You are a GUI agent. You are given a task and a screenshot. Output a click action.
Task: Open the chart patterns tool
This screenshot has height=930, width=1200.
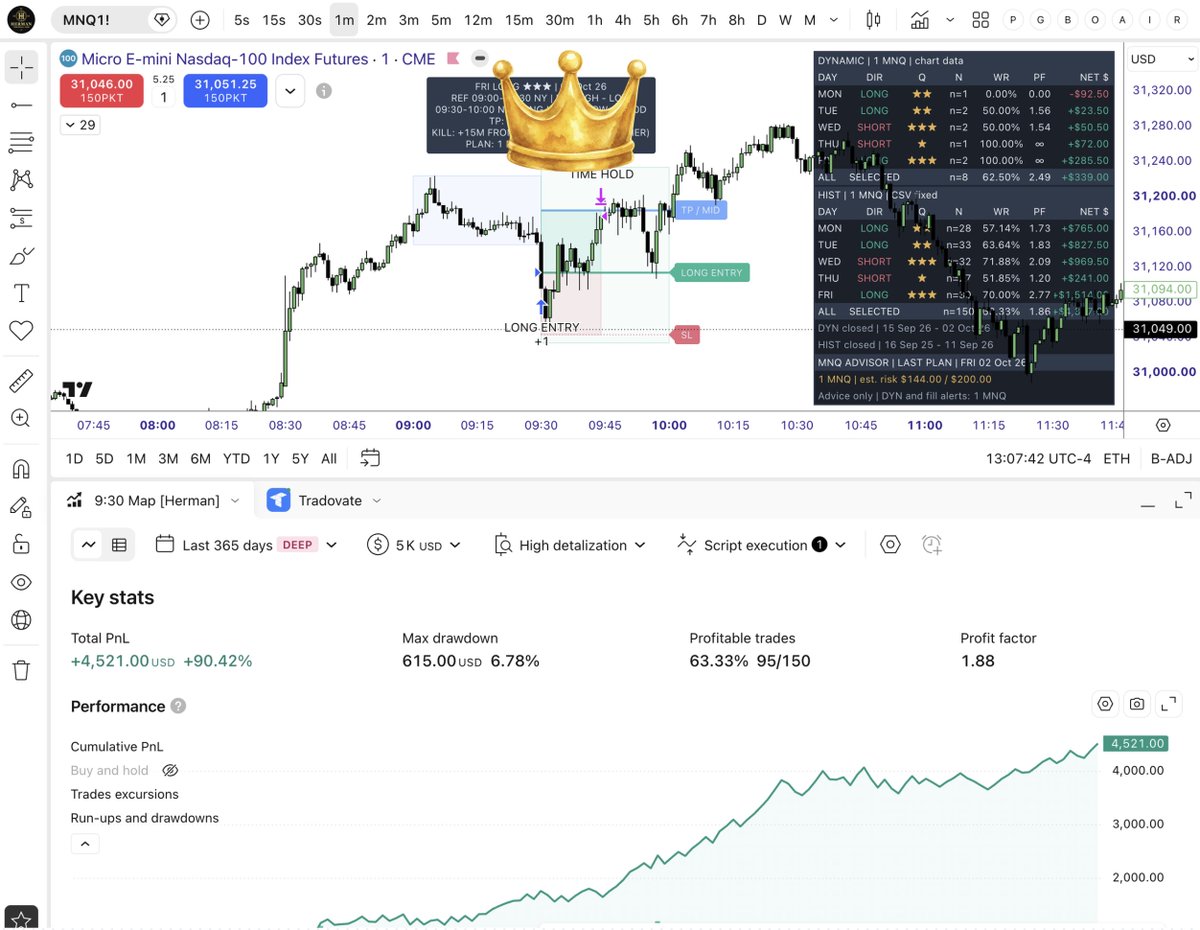point(22,181)
